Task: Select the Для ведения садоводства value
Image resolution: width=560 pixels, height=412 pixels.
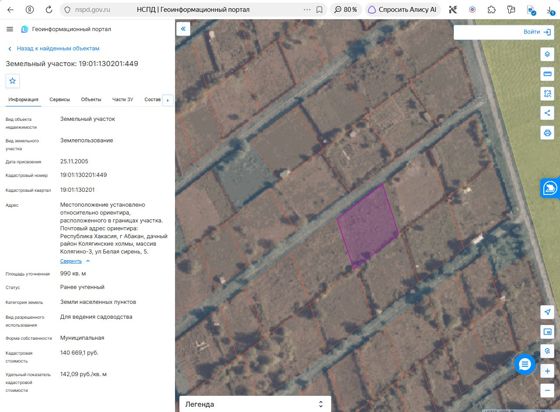Action: pyautogui.click(x=96, y=317)
